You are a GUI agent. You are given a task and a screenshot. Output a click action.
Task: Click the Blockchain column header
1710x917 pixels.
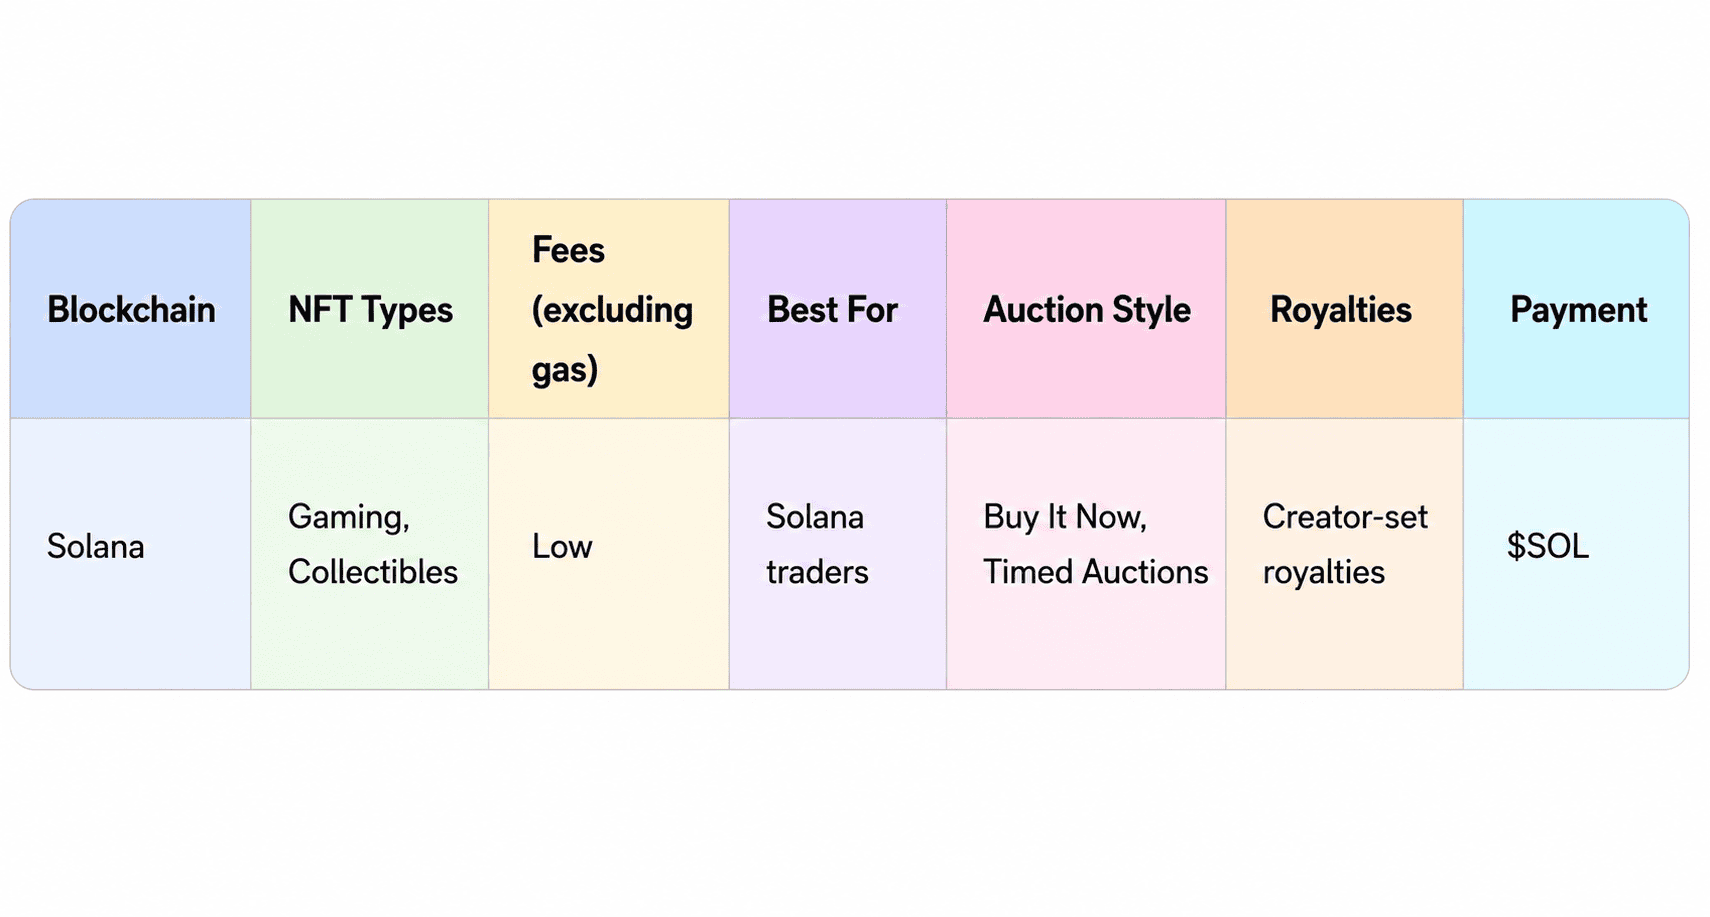click(131, 309)
